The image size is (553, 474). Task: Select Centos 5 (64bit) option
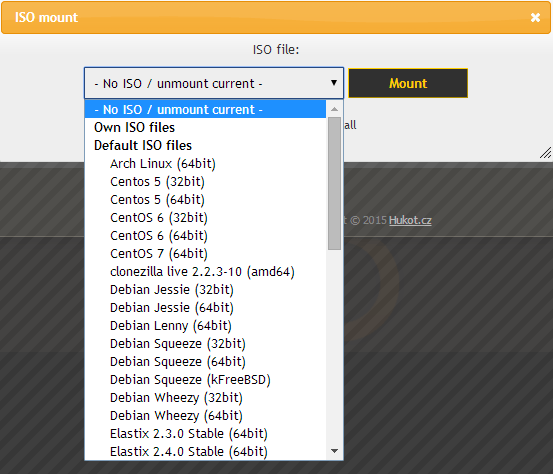[x=205, y=200]
